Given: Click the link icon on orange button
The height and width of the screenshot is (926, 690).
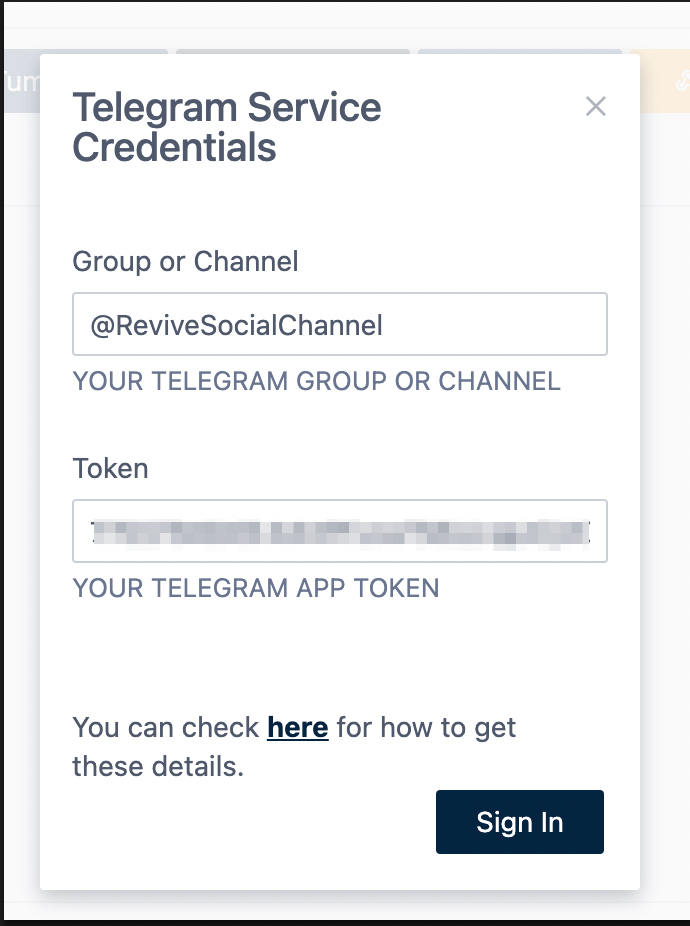Looking at the screenshot, I should pyautogui.click(x=683, y=82).
